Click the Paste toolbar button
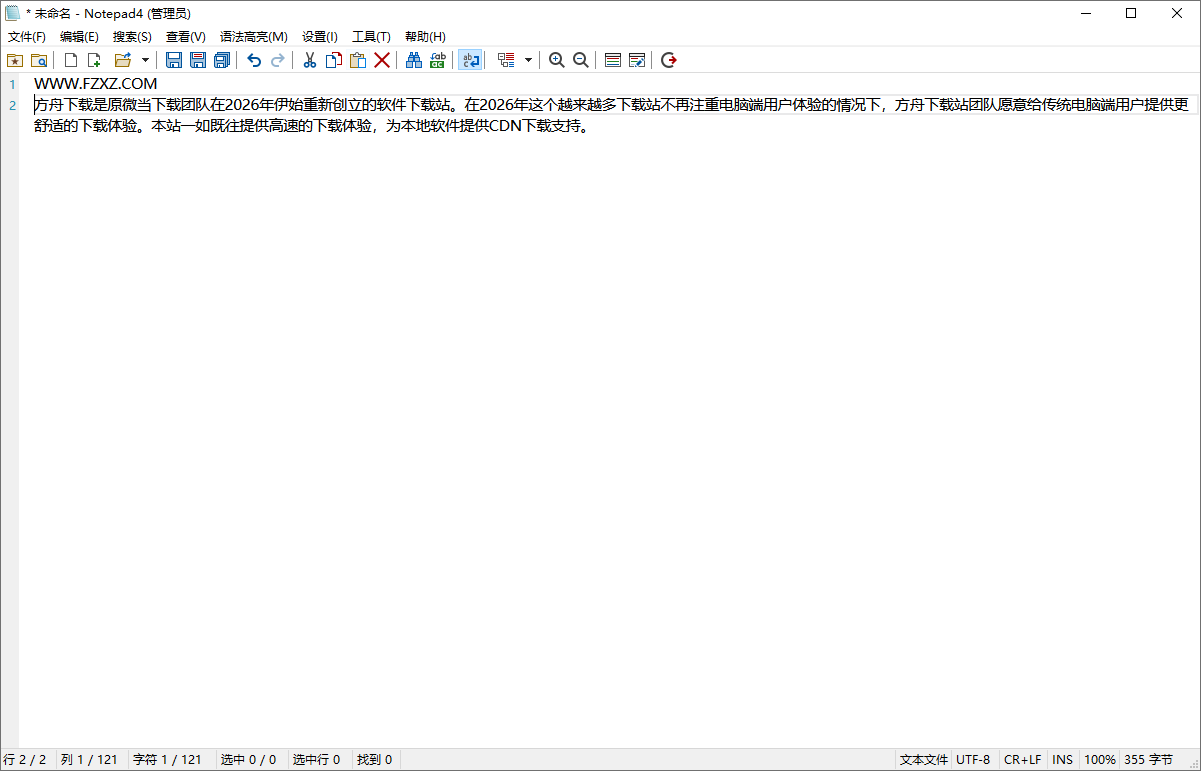The height and width of the screenshot is (771, 1201). [357, 60]
